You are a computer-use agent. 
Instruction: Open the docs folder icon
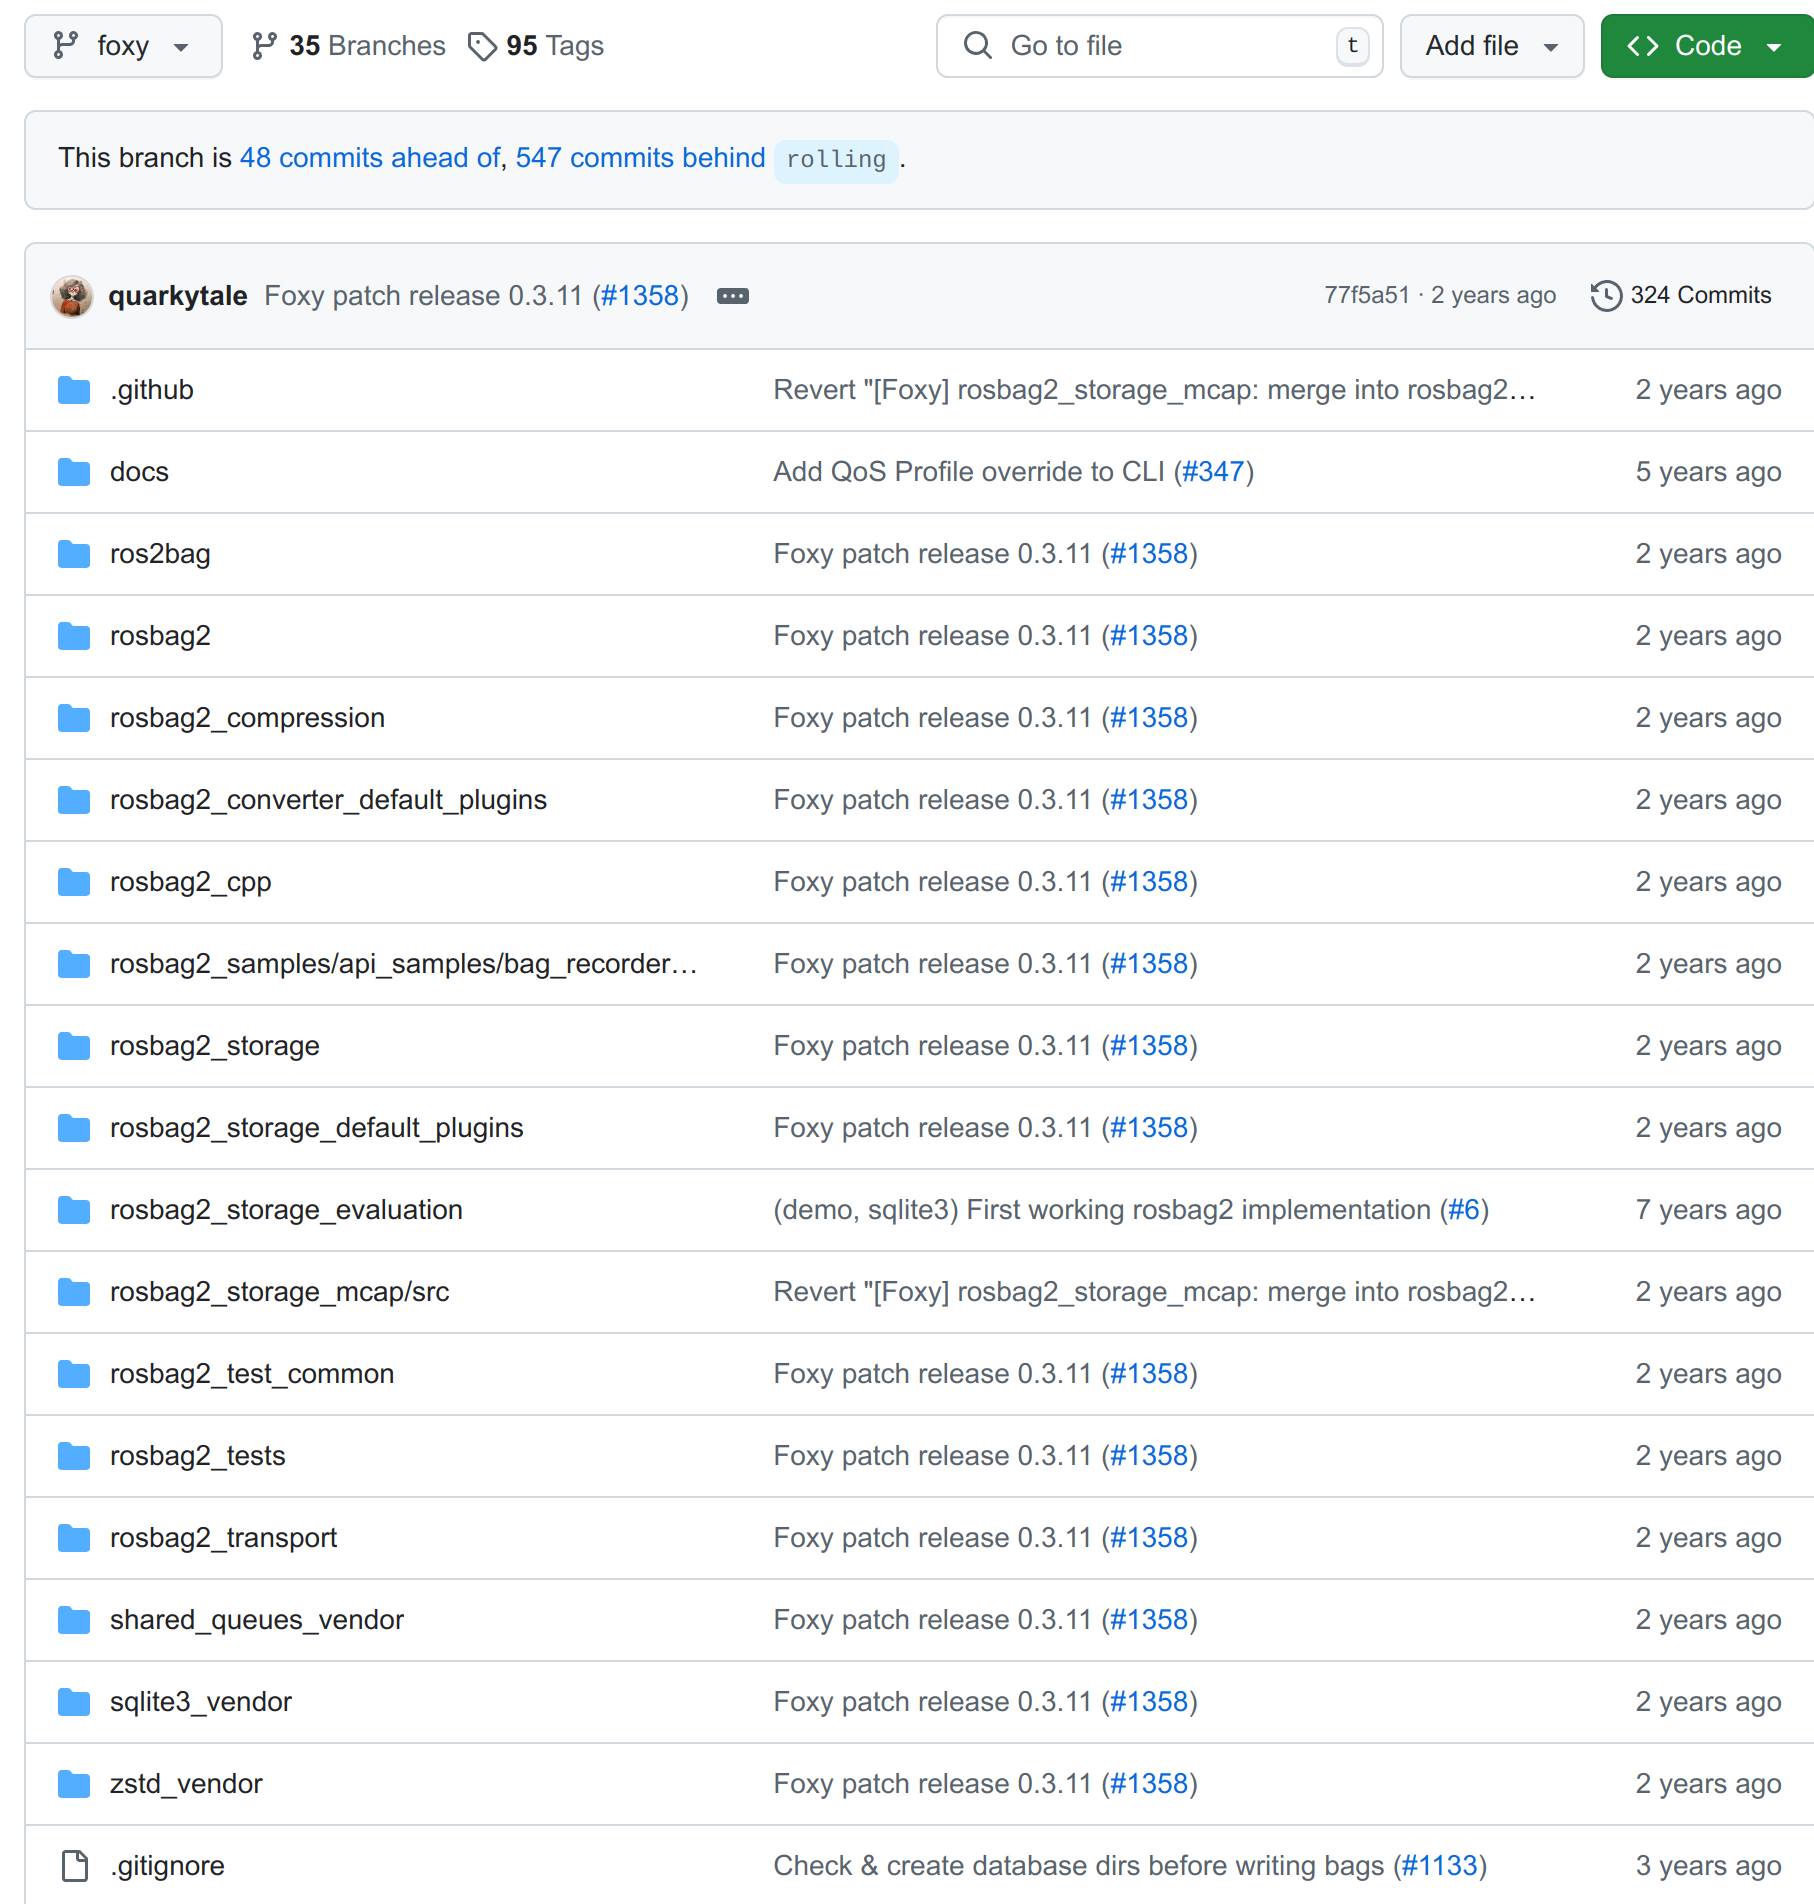click(74, 472)
